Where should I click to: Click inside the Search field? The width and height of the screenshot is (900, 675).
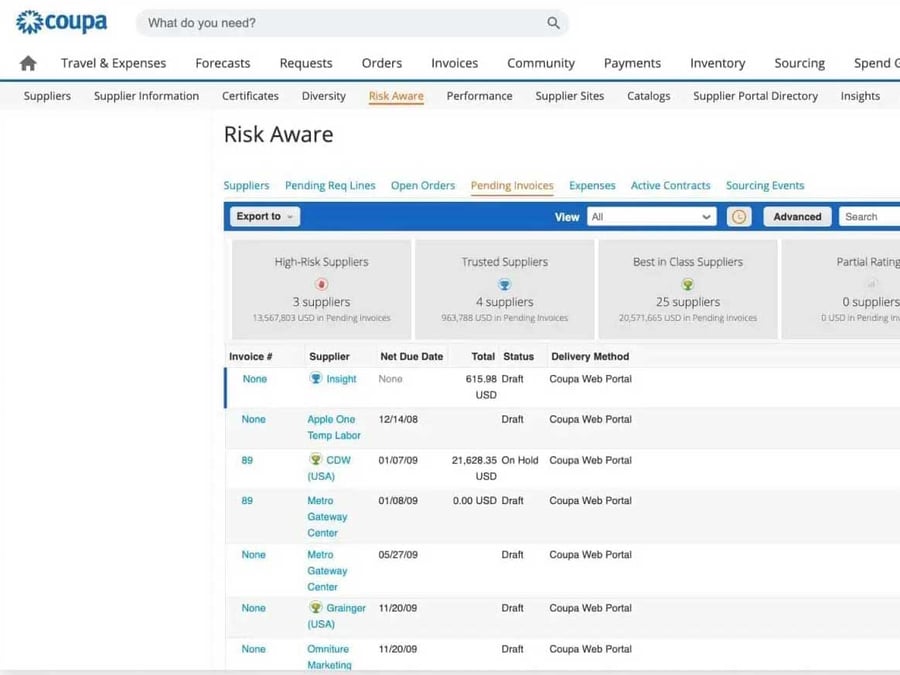click(868, 216)
